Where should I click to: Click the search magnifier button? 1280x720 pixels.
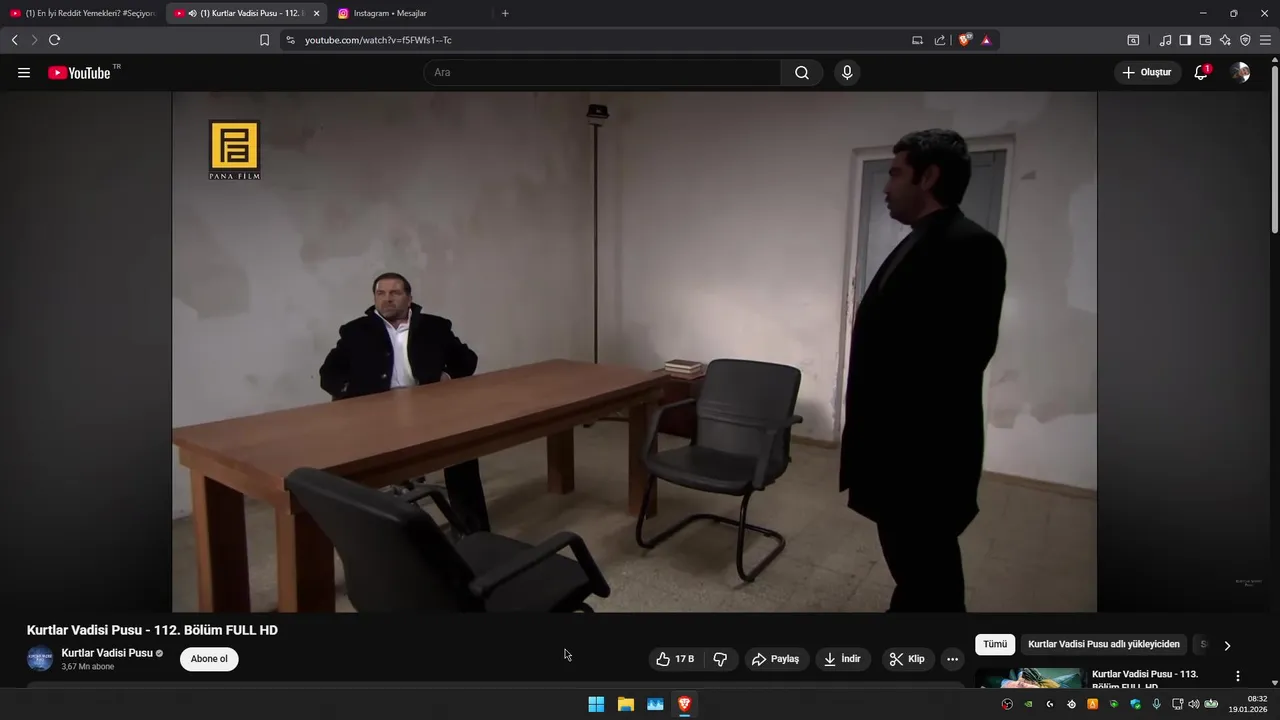(x=802, y=73)
